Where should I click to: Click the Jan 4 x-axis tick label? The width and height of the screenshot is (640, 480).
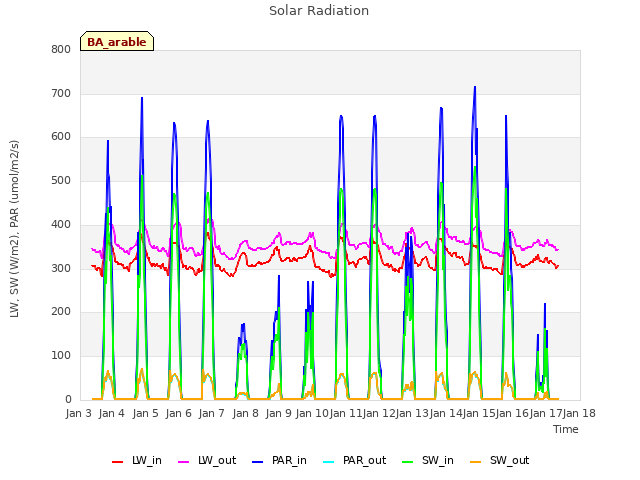pos(112,413)
